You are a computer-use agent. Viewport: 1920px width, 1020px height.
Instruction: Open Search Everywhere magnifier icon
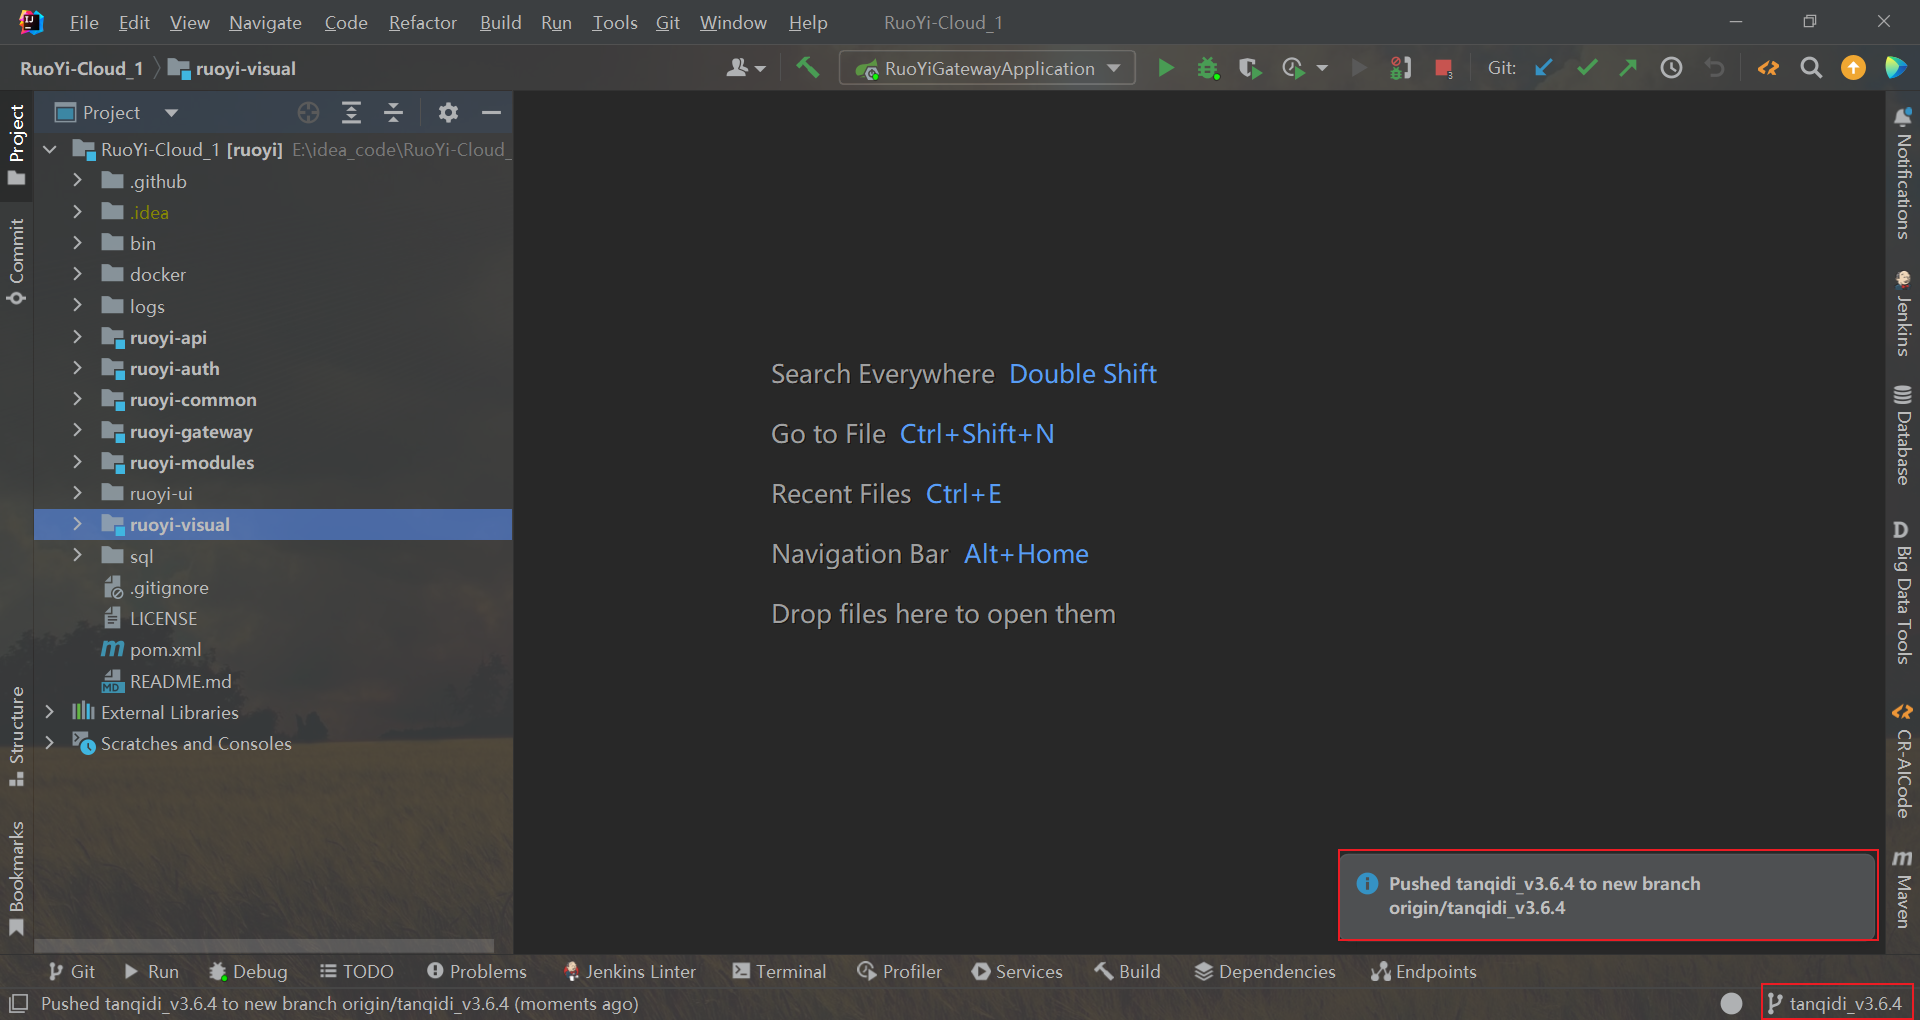1811,68
